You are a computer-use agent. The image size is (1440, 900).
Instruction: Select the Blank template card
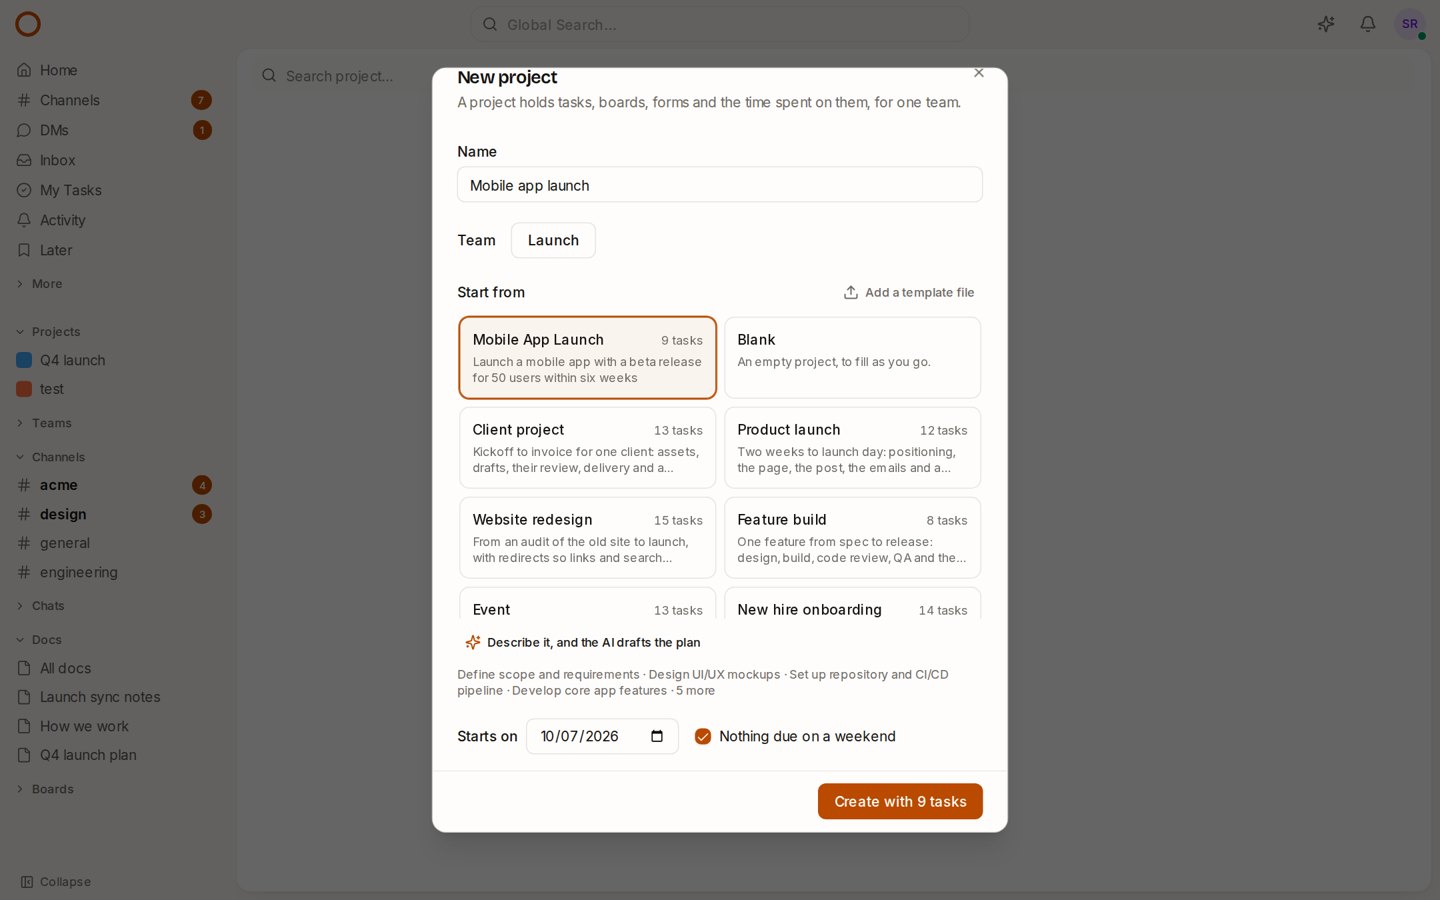click(852, 358)
